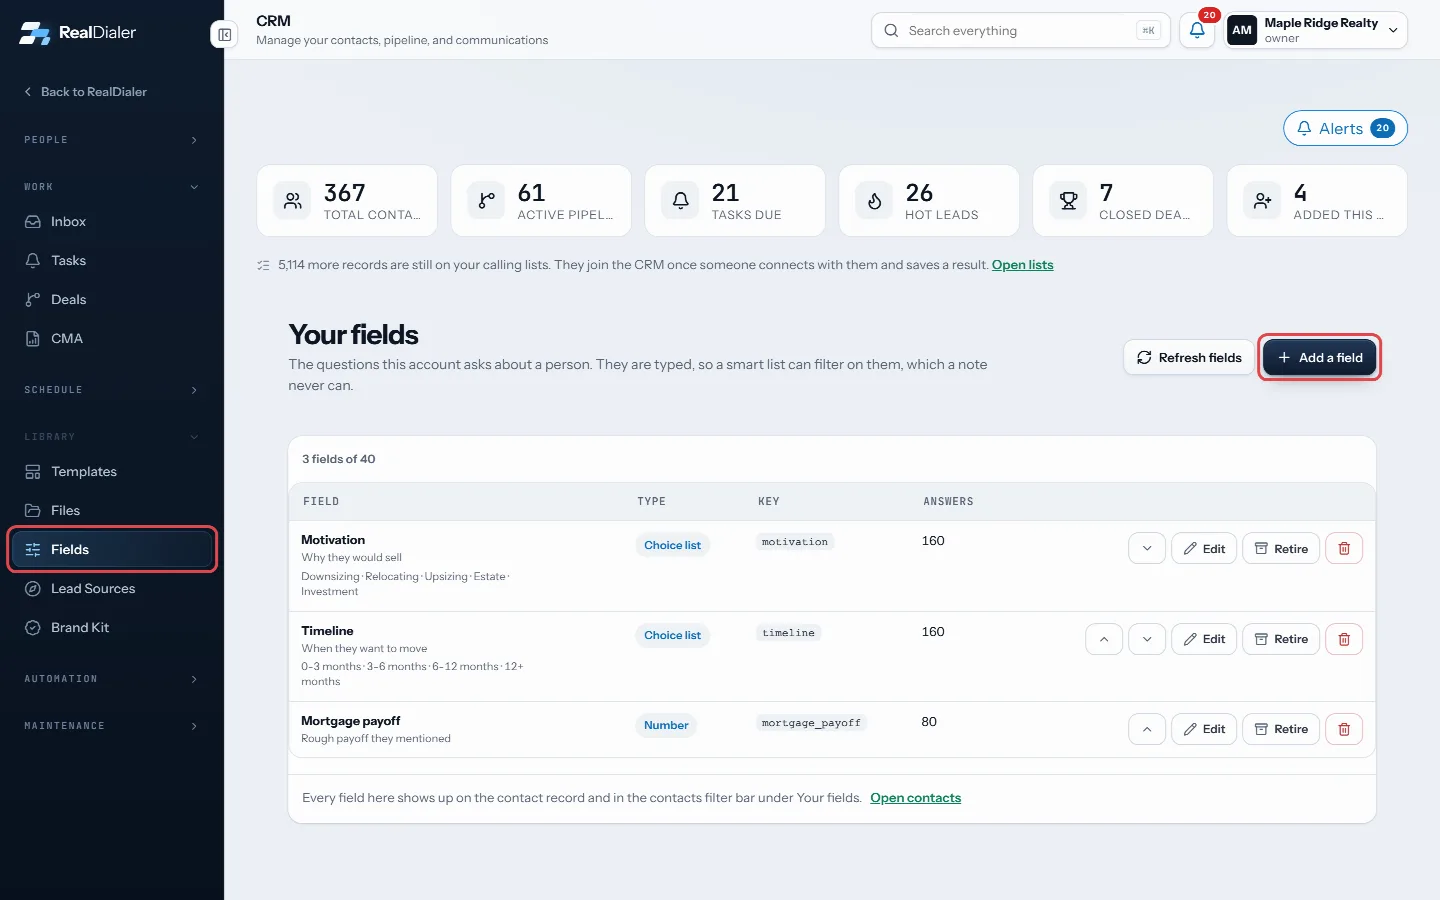Open the notifications bell in the header
Viewport: 1440px width, 900px height.
[x=1197, y=31]
